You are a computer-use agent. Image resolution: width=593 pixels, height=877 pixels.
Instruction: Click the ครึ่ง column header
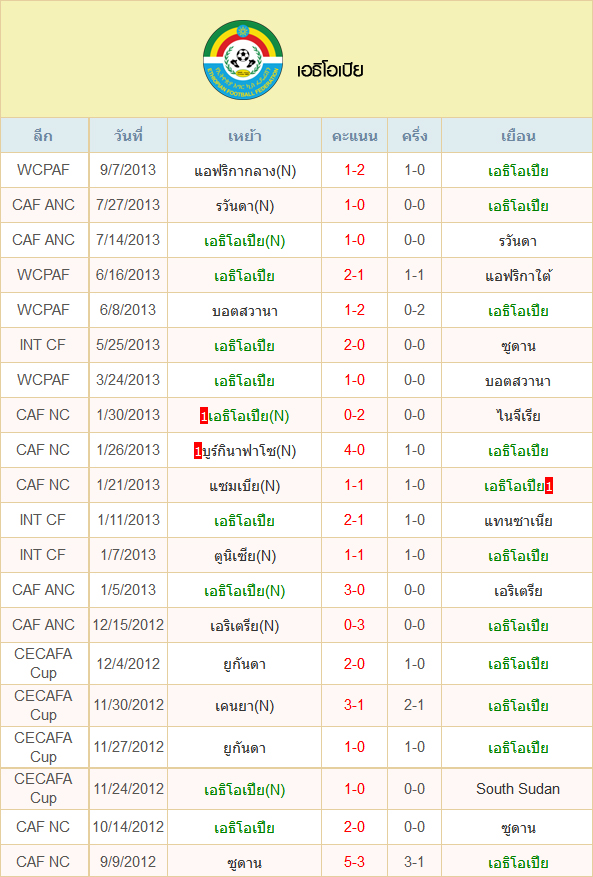[415, 136]
